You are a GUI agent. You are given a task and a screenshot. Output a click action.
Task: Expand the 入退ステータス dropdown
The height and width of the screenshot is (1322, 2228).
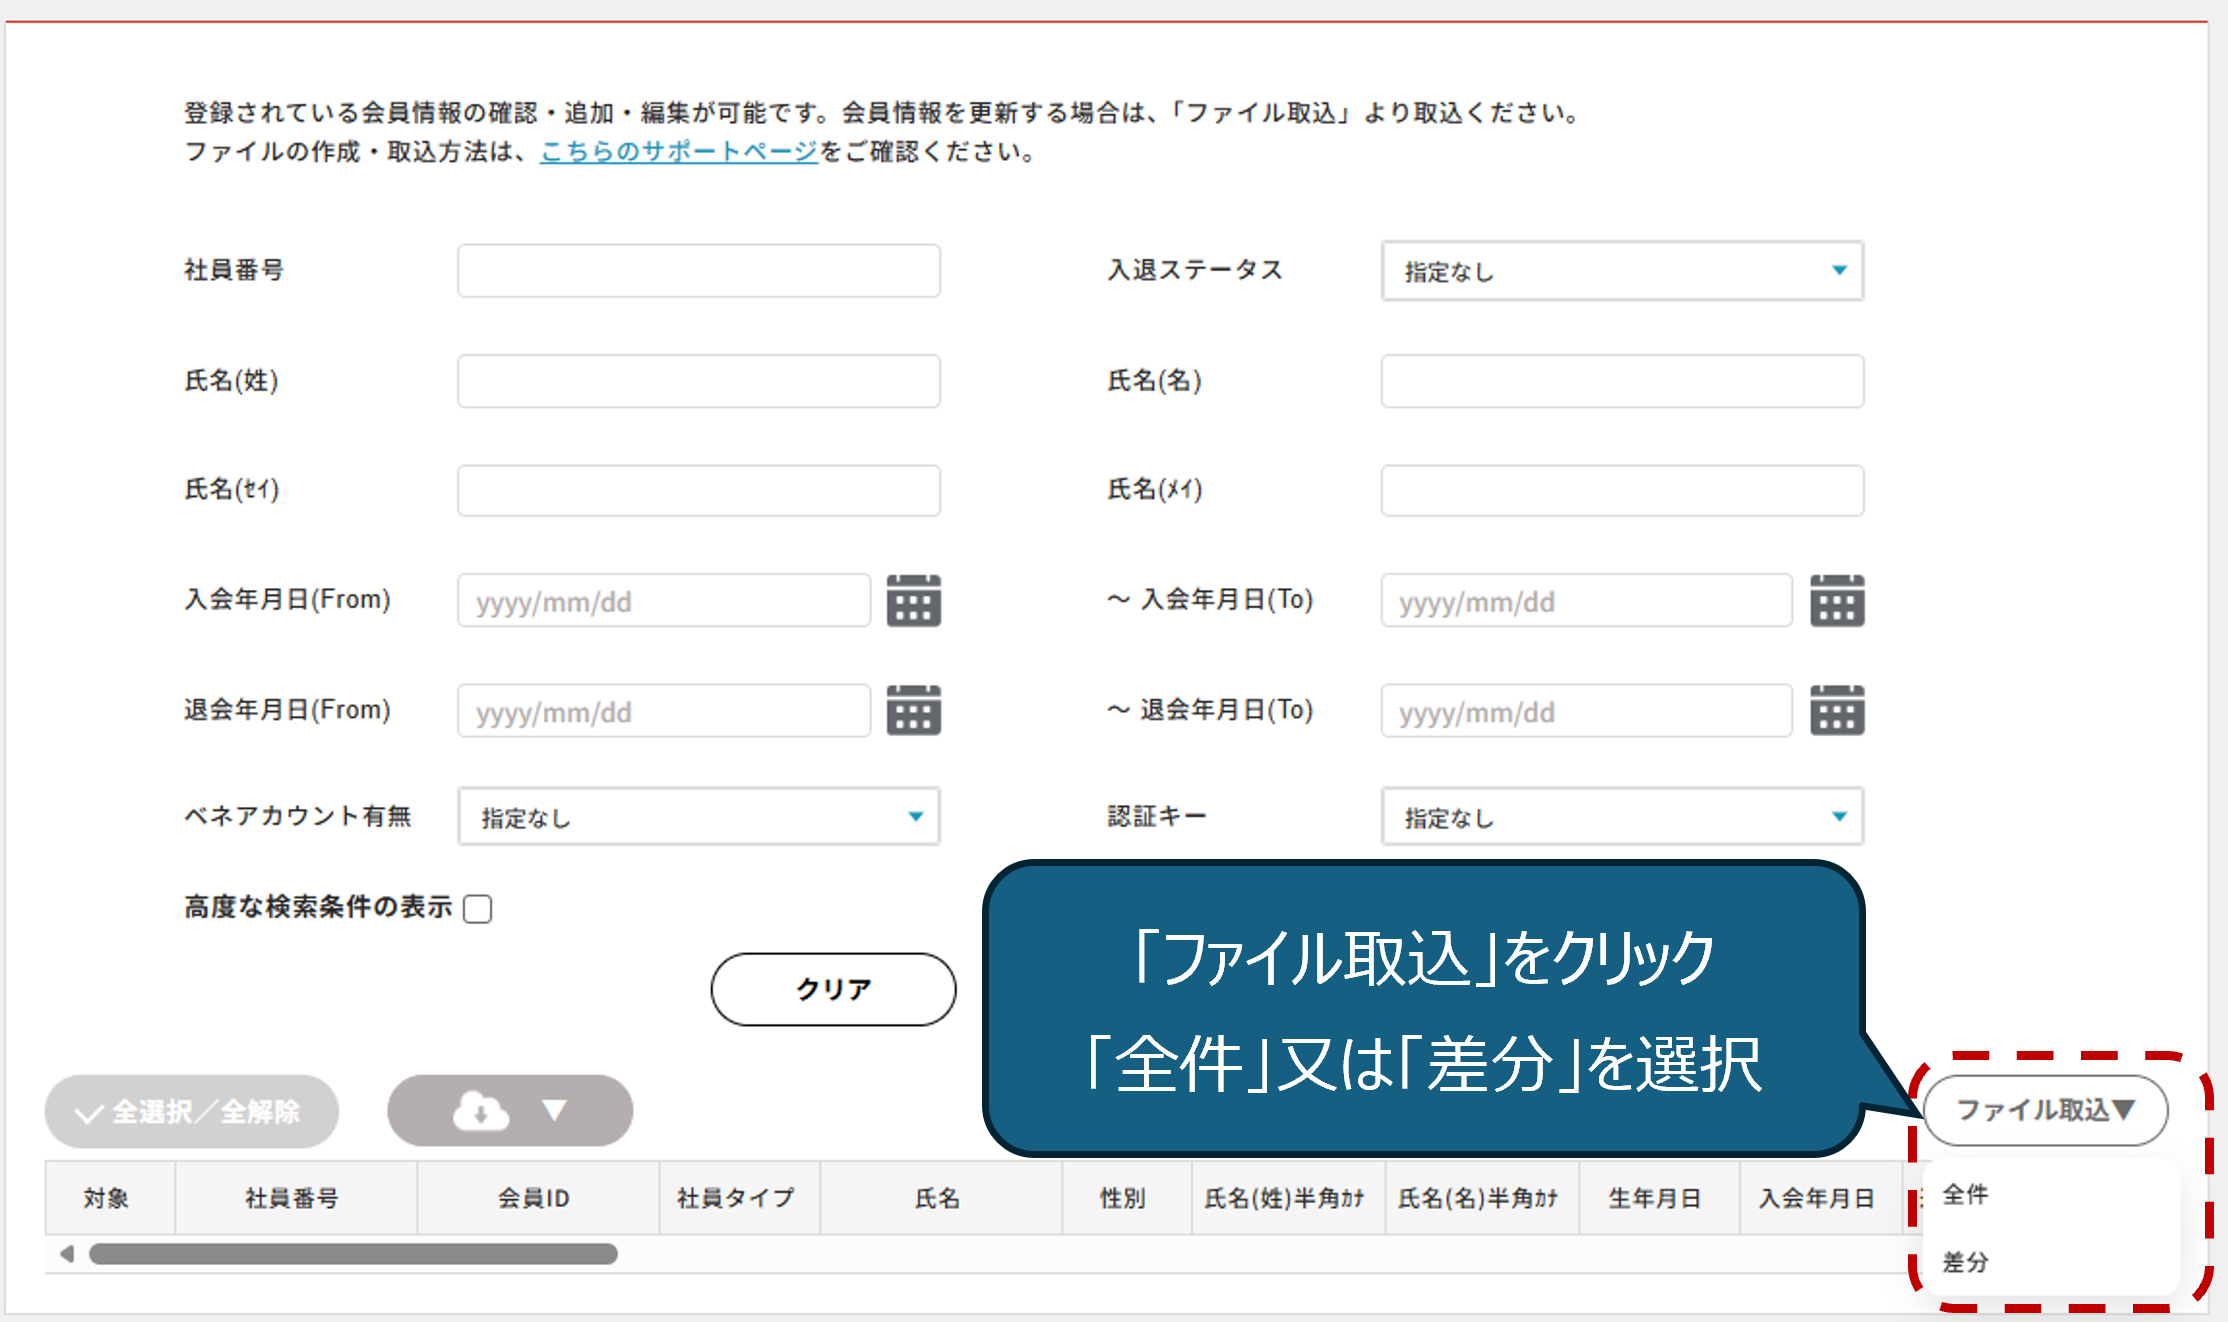pos(1621,271)
